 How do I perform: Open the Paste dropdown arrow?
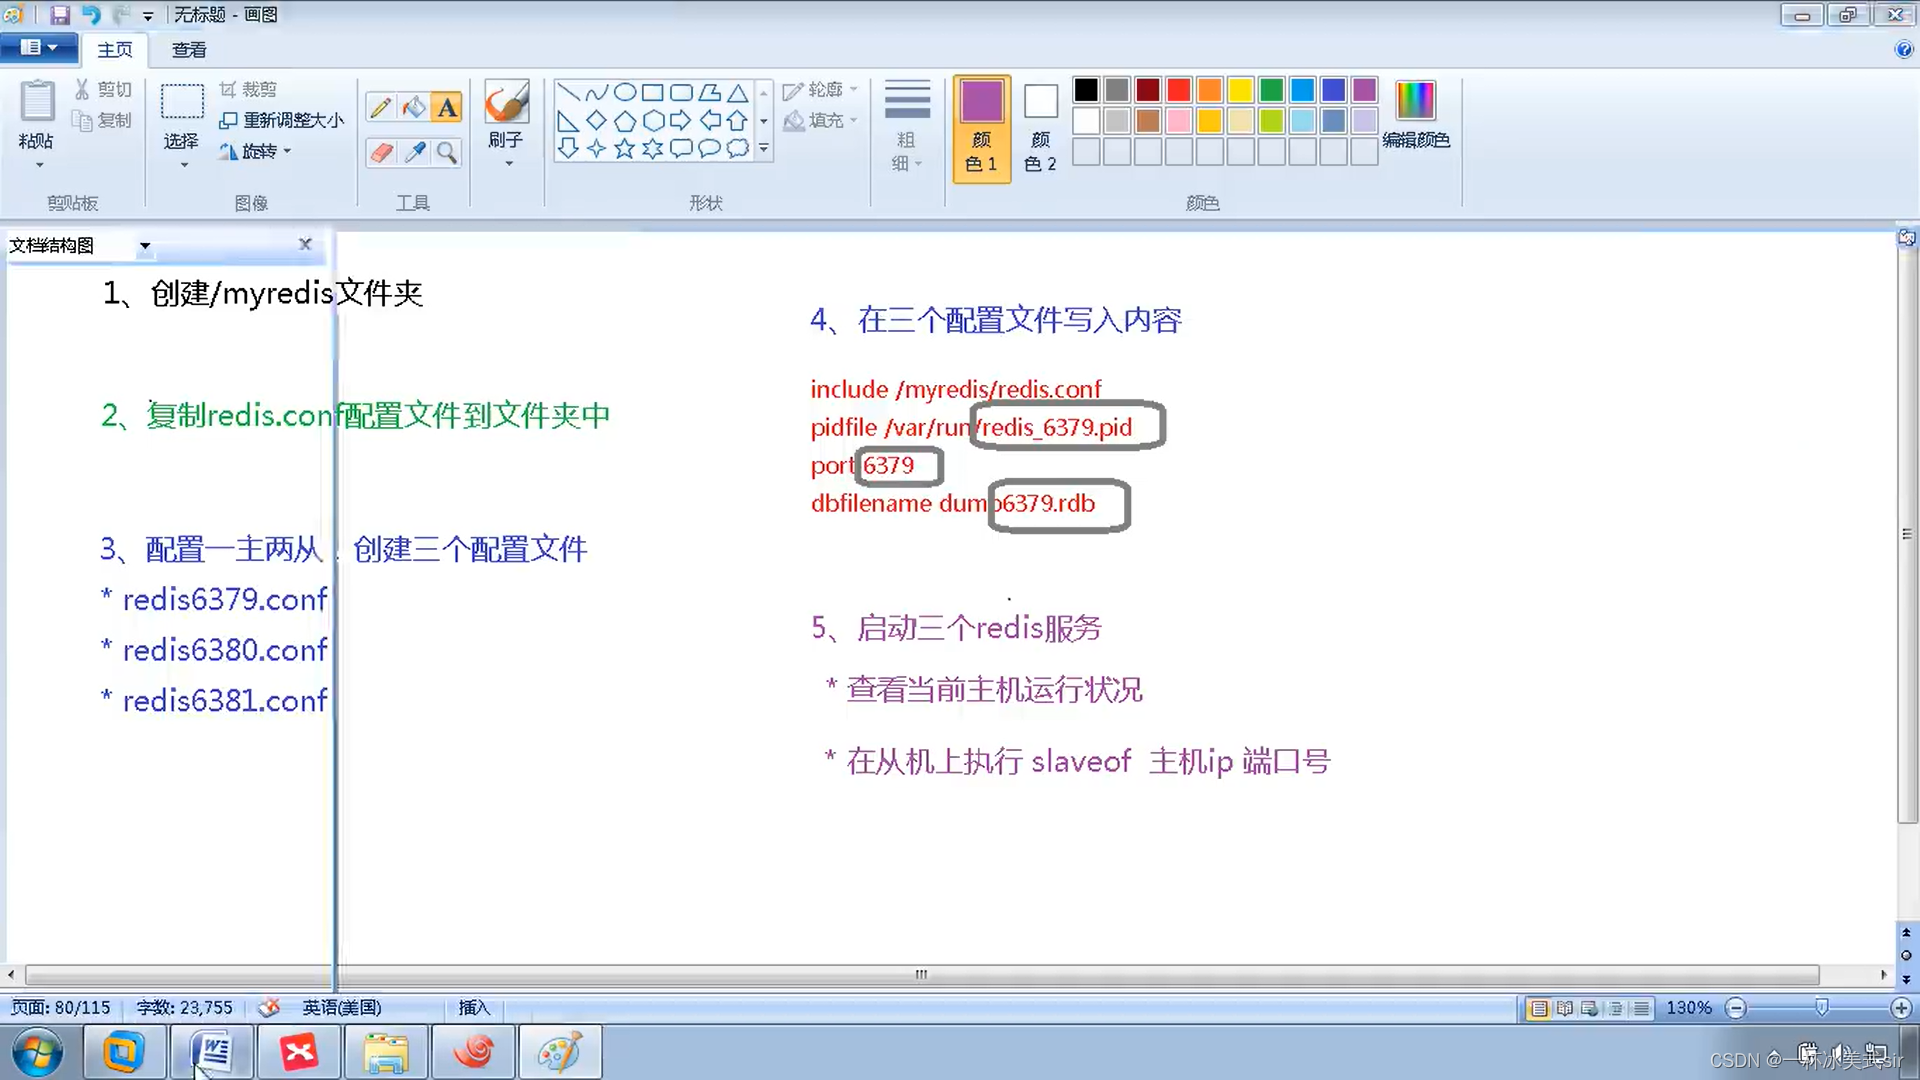tap(39, 165)
